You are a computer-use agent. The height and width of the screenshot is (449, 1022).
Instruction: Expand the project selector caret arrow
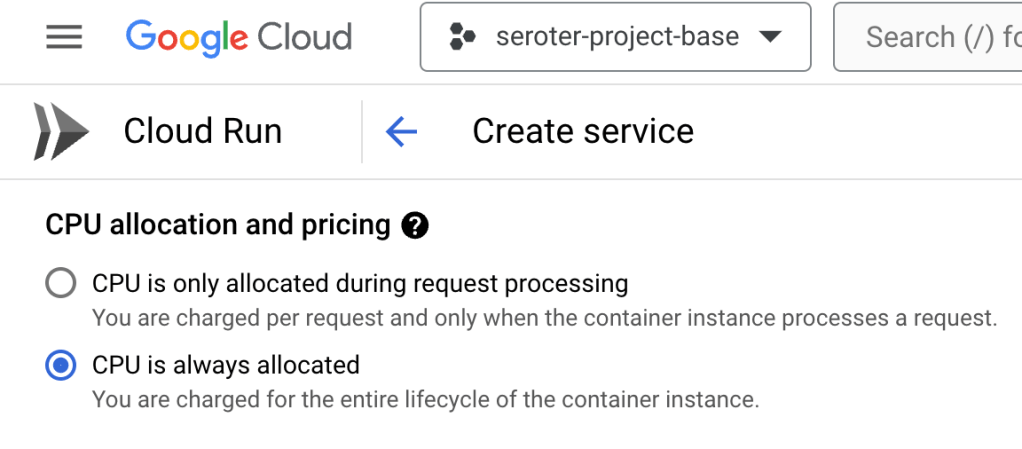click(769, 38)
